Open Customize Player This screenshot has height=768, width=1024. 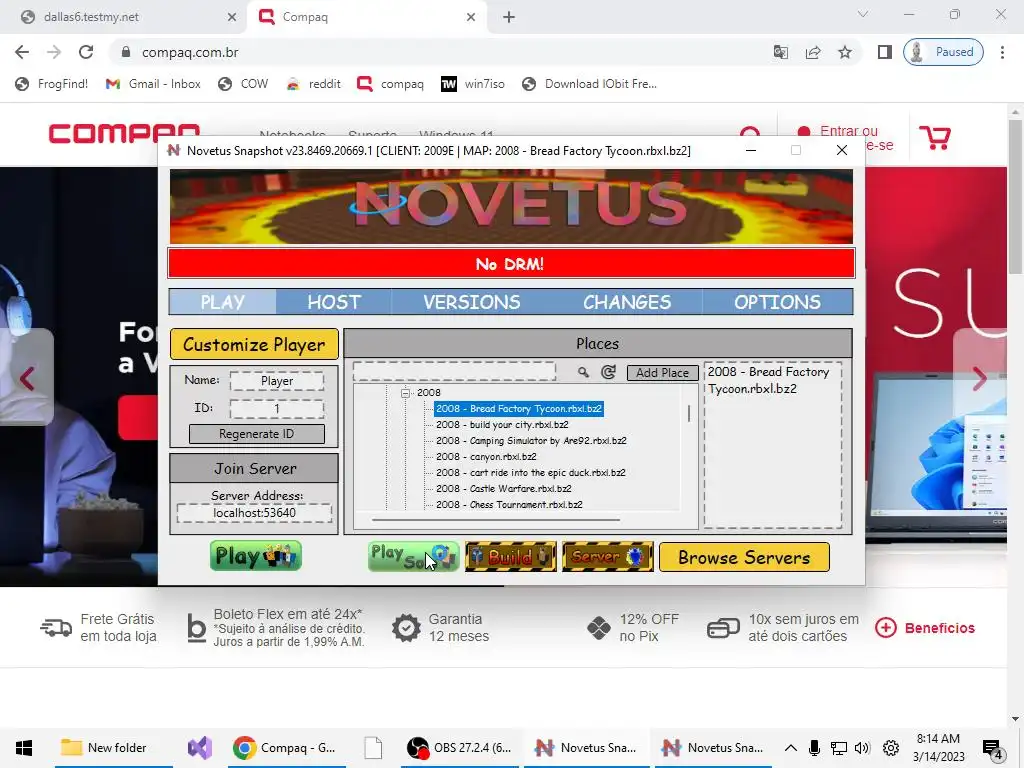pyautogui.click(x=254, y=344)
